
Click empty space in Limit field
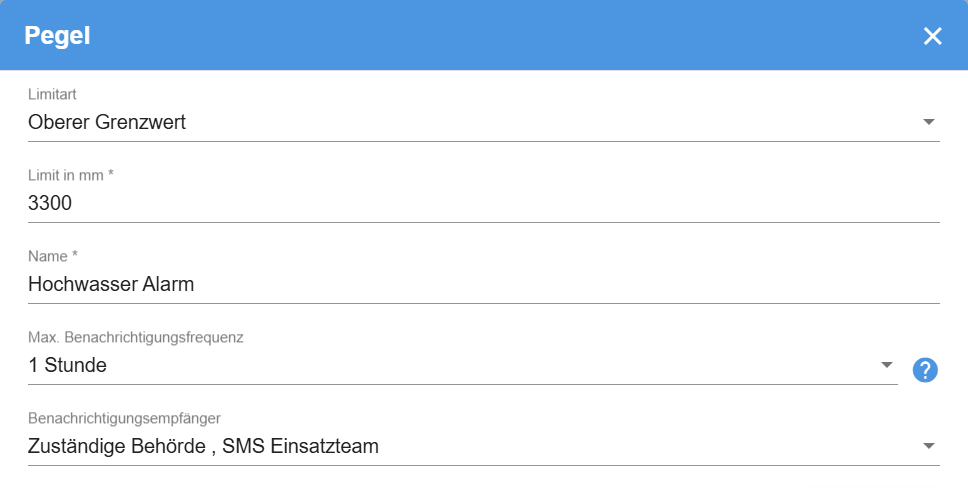point(500,203)
